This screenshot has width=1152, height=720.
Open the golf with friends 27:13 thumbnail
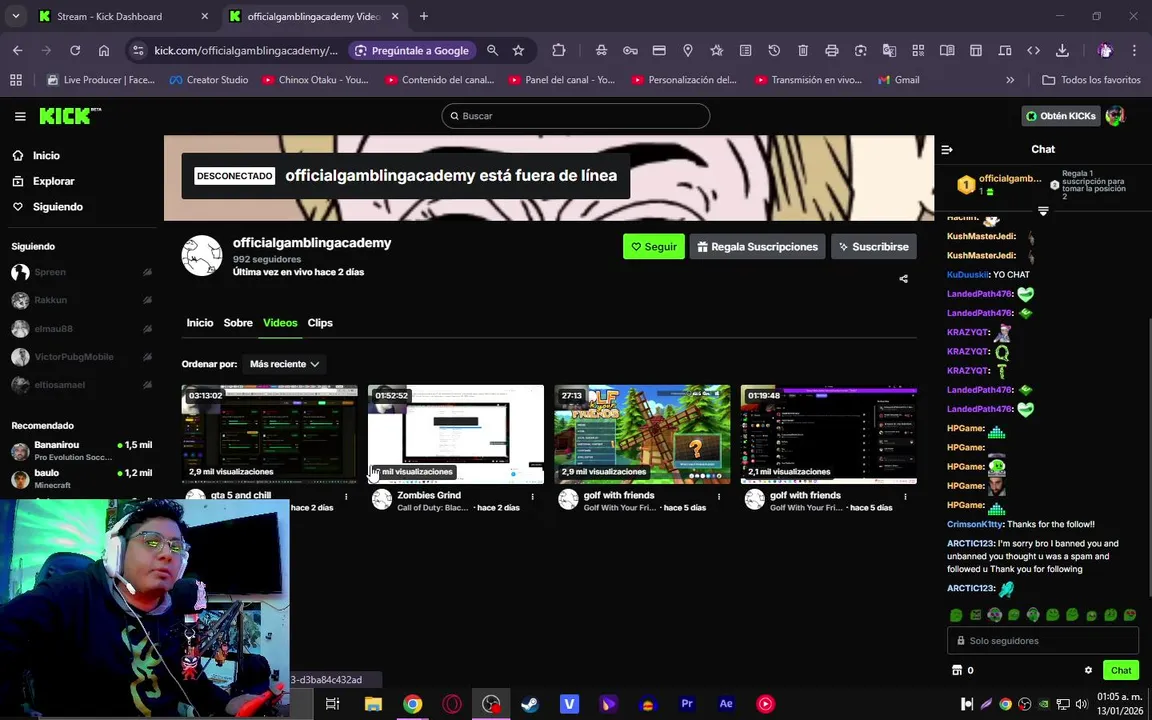pos(642,434)
